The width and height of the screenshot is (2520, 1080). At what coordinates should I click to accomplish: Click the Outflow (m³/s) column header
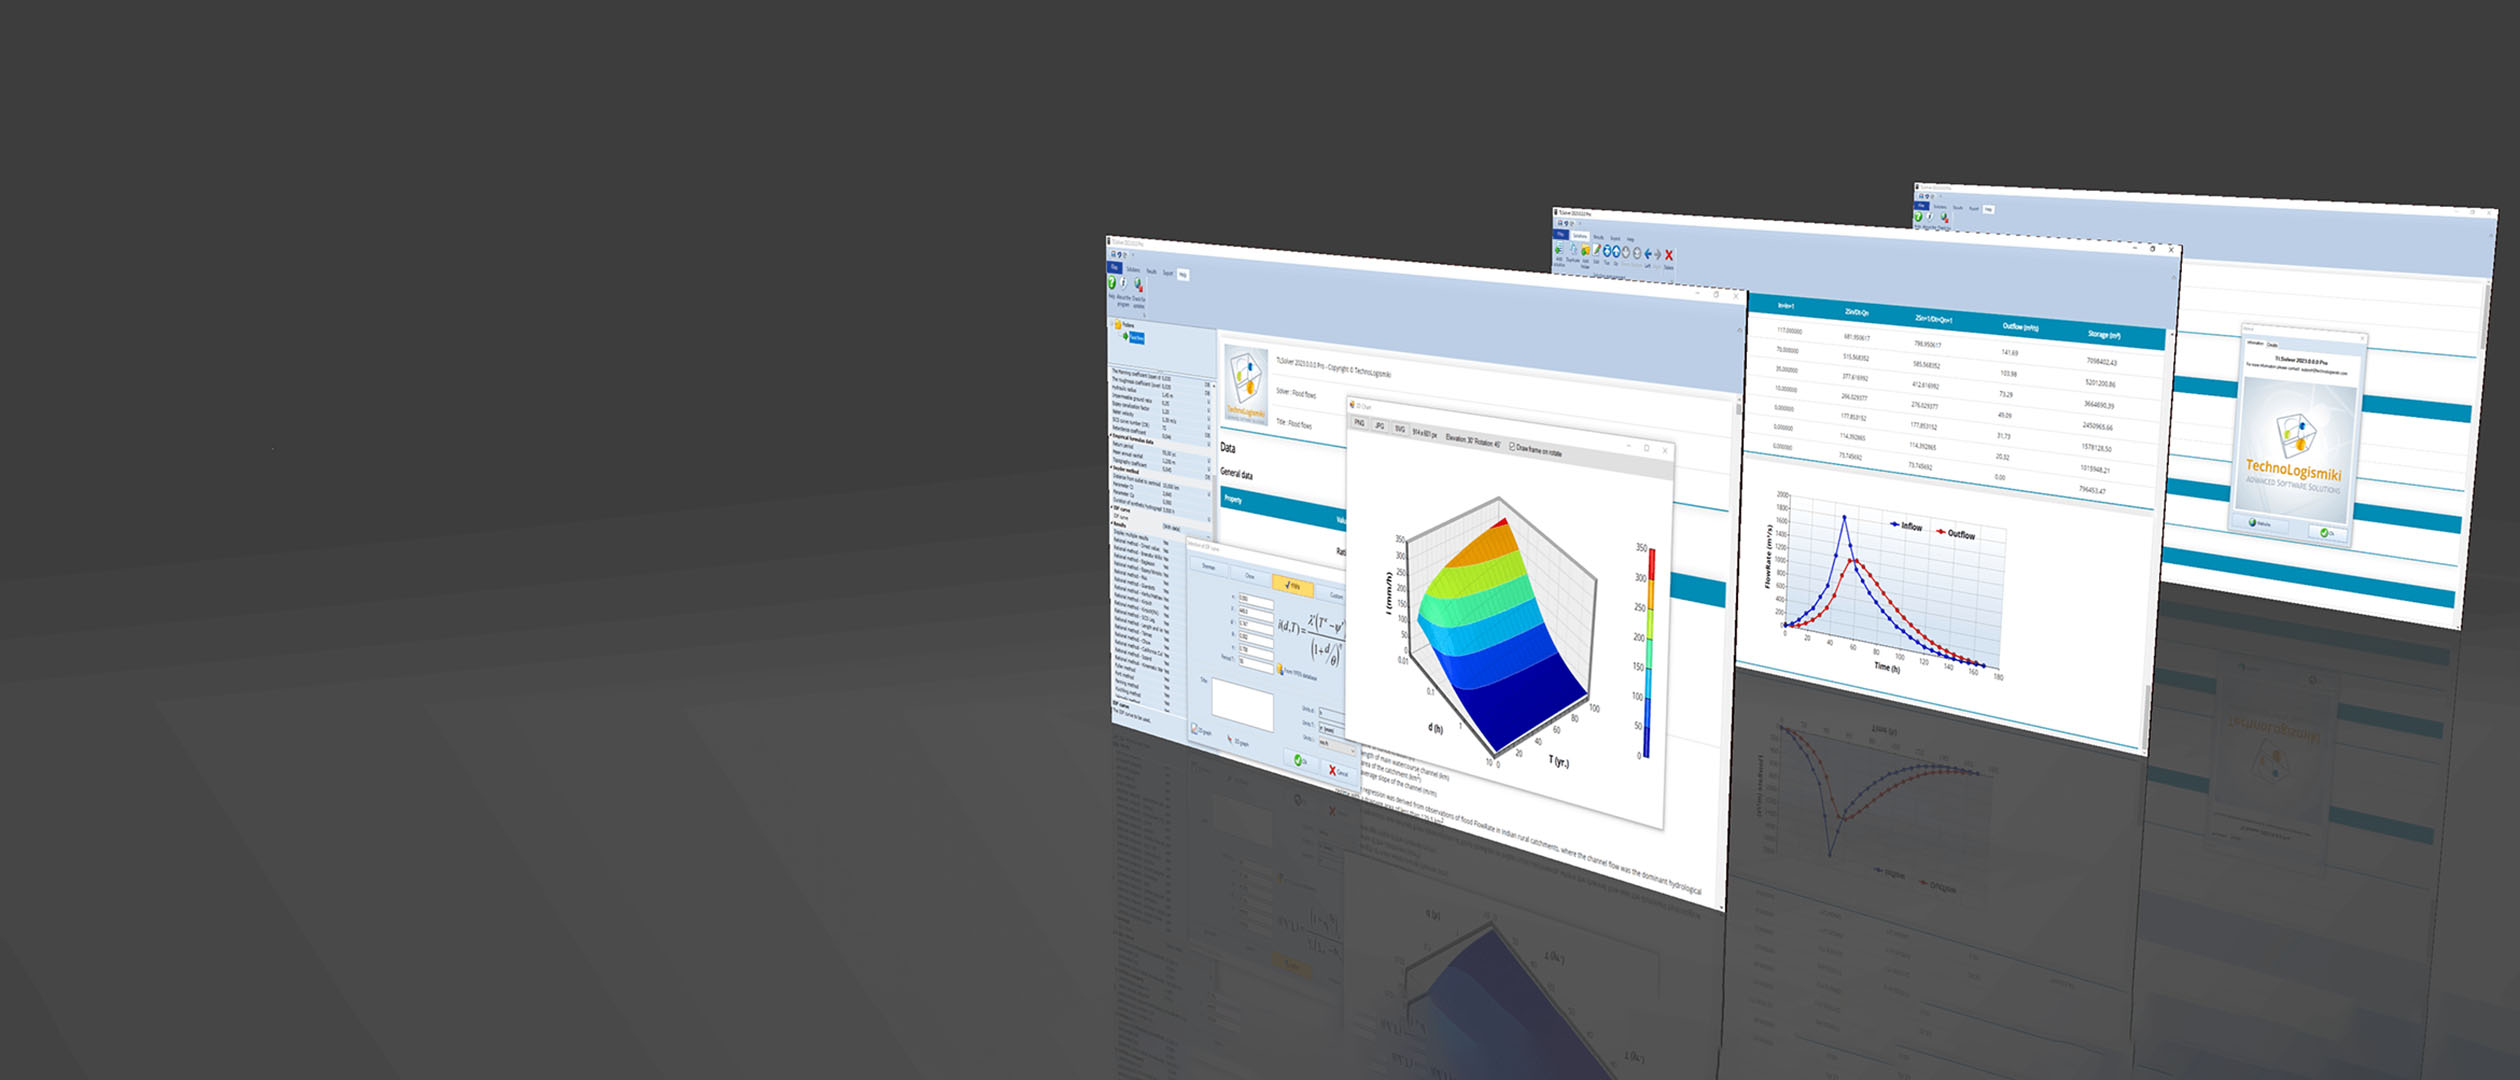click(2020, 327)
